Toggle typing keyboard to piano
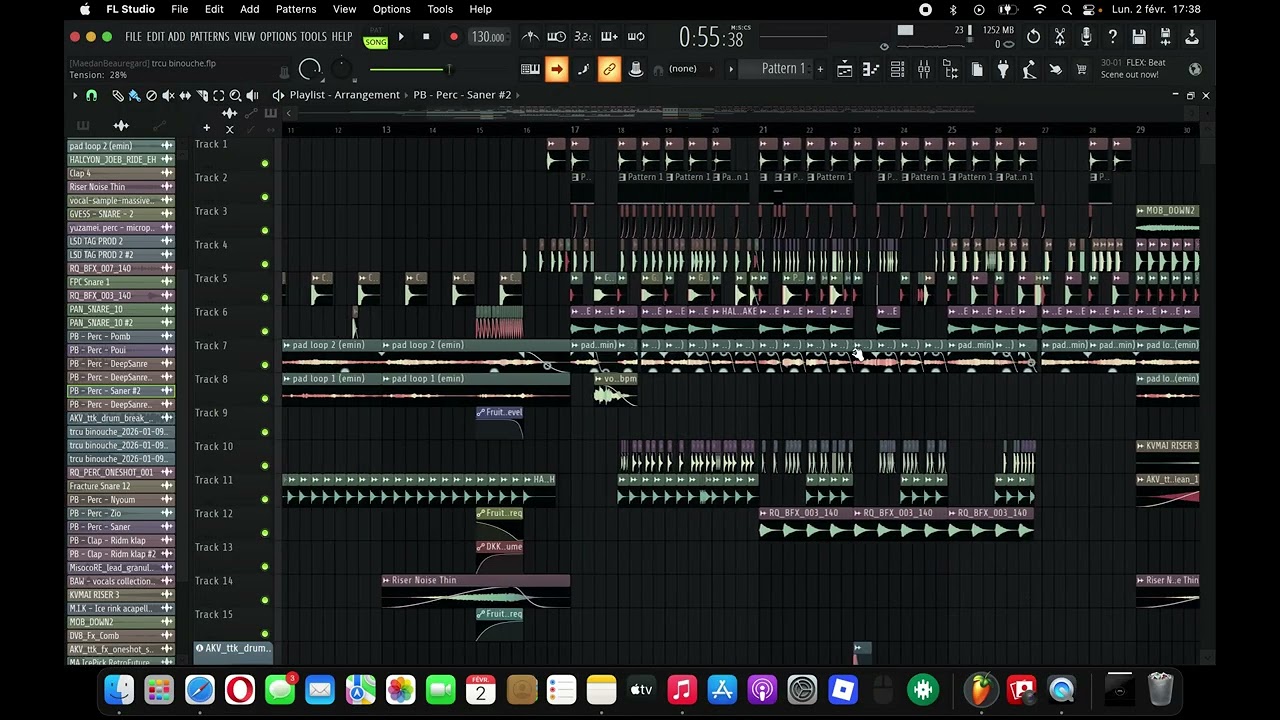 pyautogui.click(x=531, y=69)
